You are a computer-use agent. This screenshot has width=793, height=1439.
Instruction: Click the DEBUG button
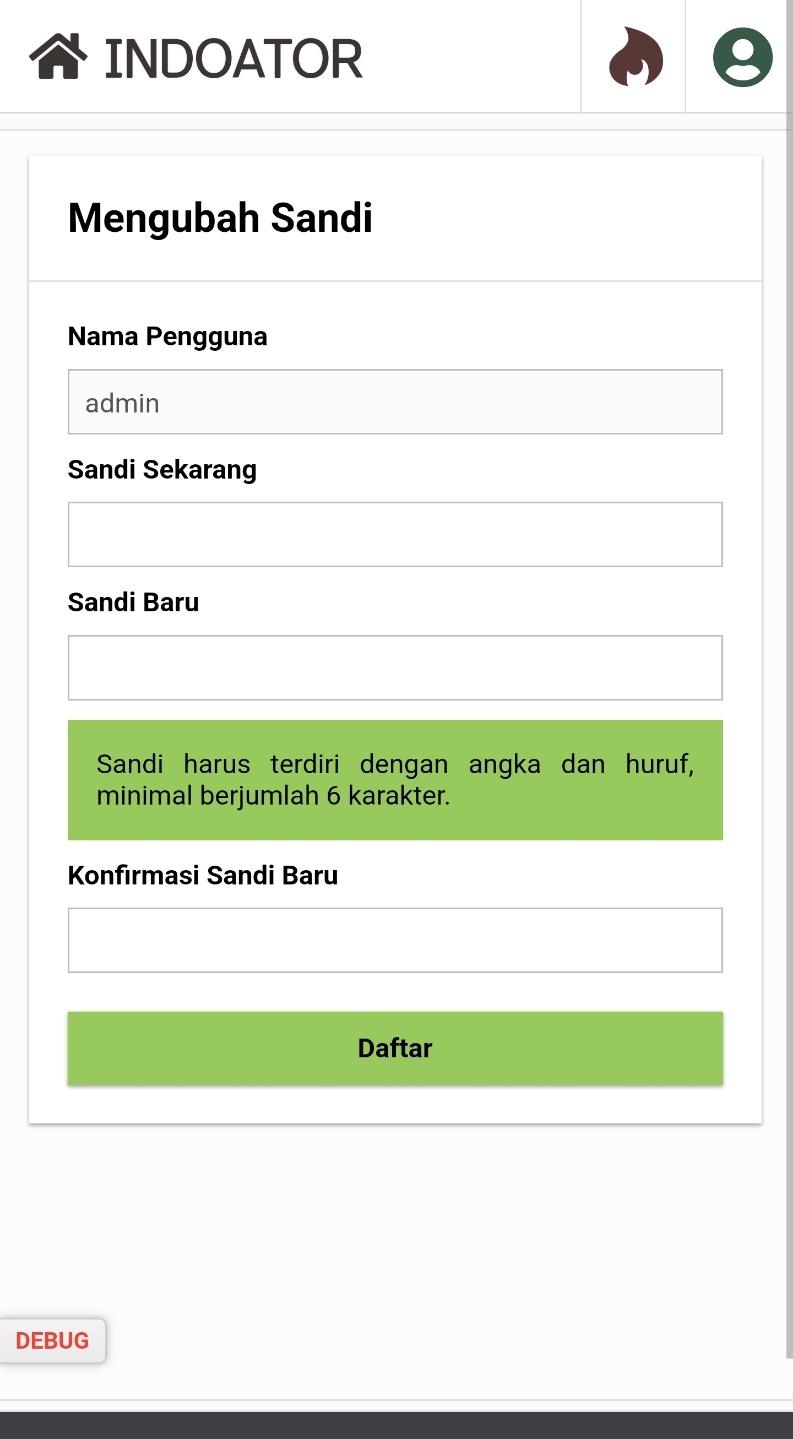[52, 1340]
